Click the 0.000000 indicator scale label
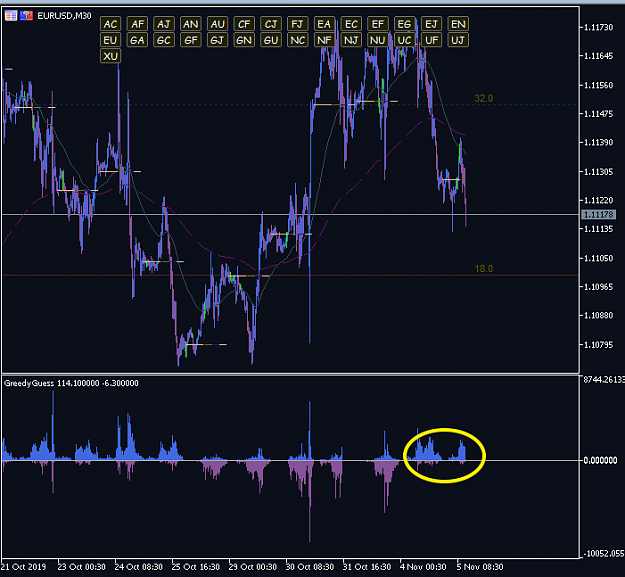This screenshot has height=577, width=625. (x=602, y=461)
